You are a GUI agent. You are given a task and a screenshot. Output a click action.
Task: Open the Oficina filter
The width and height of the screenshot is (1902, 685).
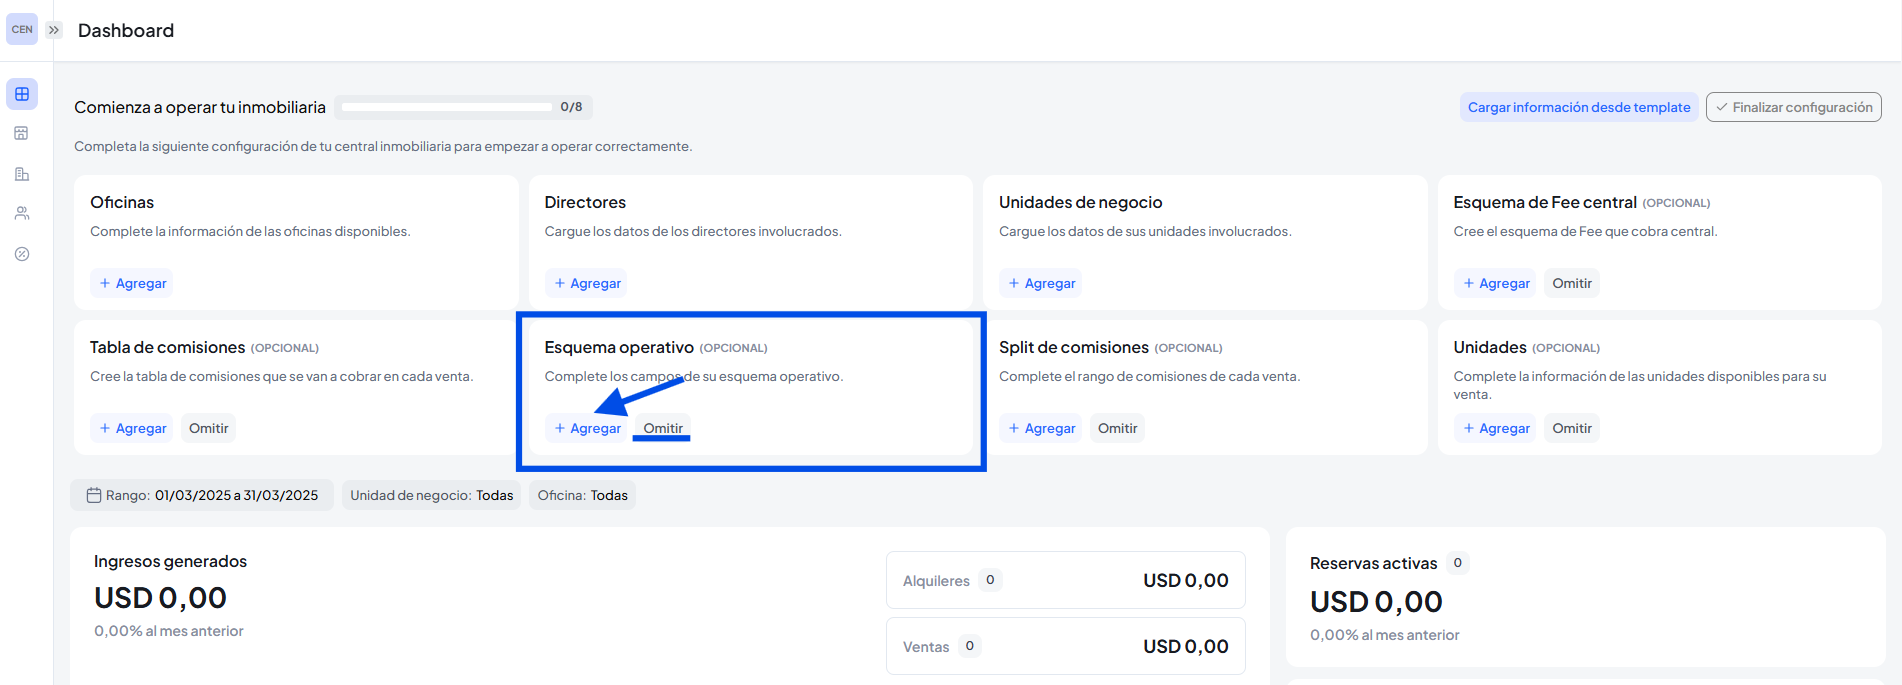[582, 495]
